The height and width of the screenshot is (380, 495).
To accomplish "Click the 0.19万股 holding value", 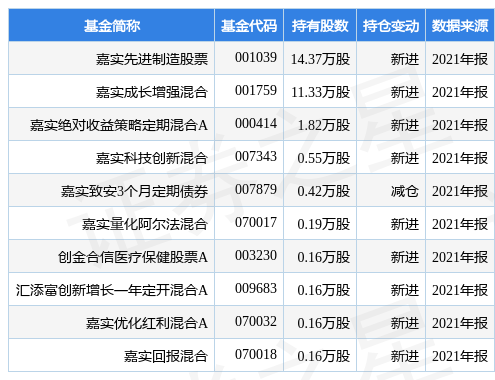I will tap(324, 224).
